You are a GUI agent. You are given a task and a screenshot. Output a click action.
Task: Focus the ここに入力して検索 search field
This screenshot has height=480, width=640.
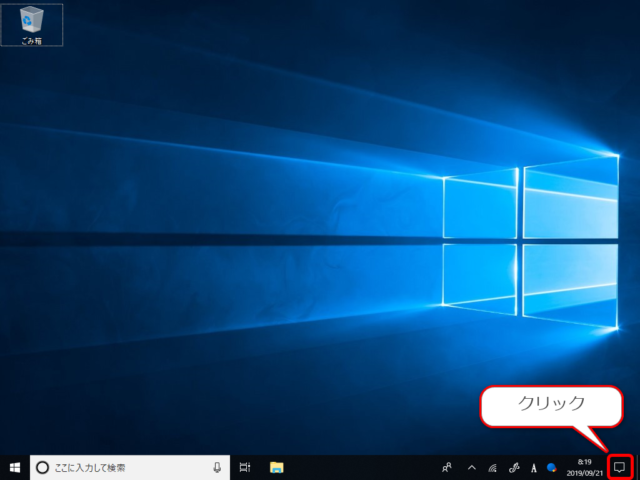pyautogui.click(x=130, y=467)
